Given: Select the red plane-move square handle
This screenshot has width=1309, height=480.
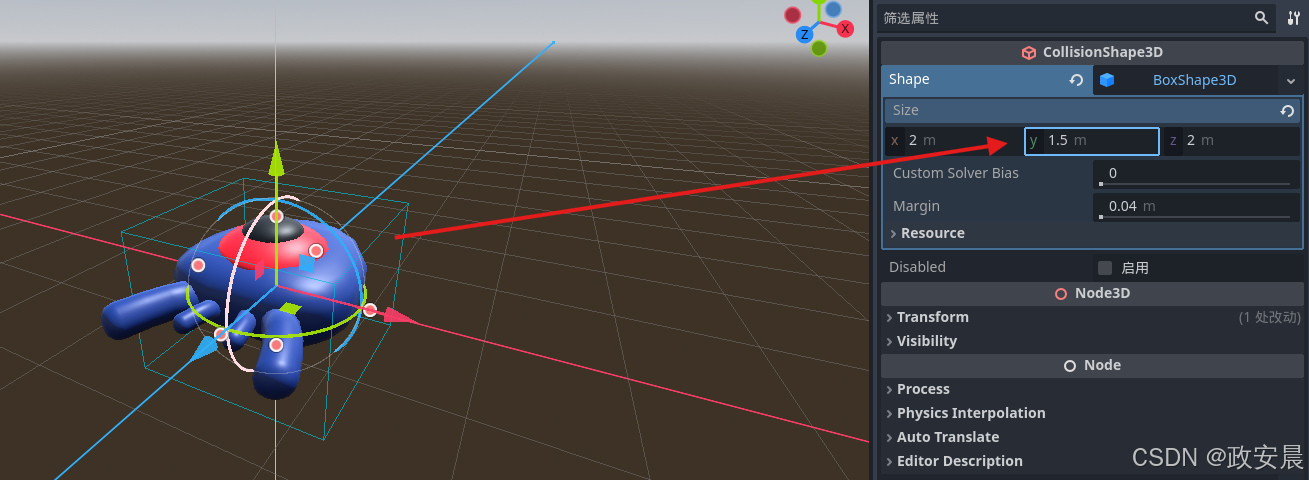Looking at the screenshot, I should tap(258, 270).
